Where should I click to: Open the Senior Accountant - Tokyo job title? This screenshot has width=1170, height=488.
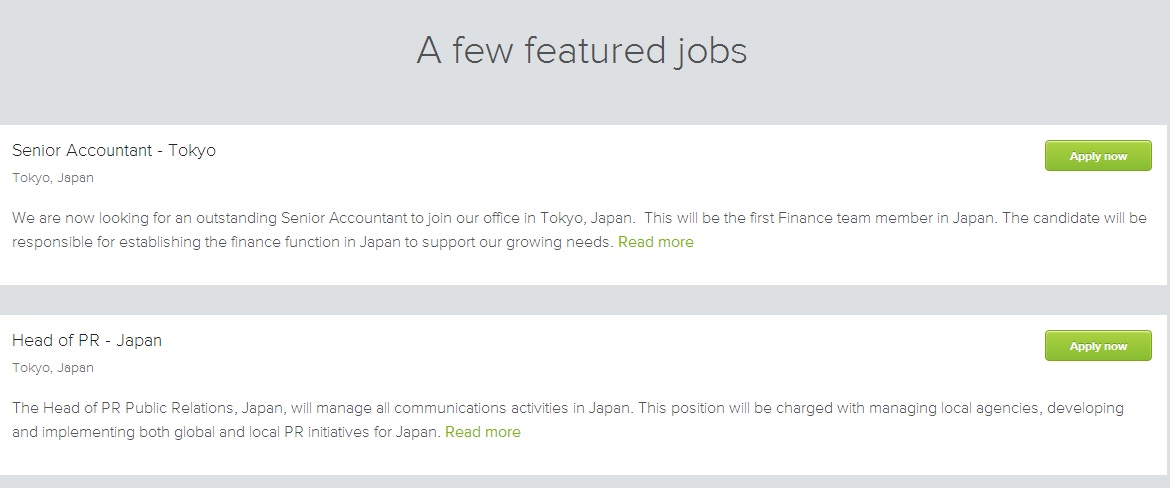click(x=114, y=151)
